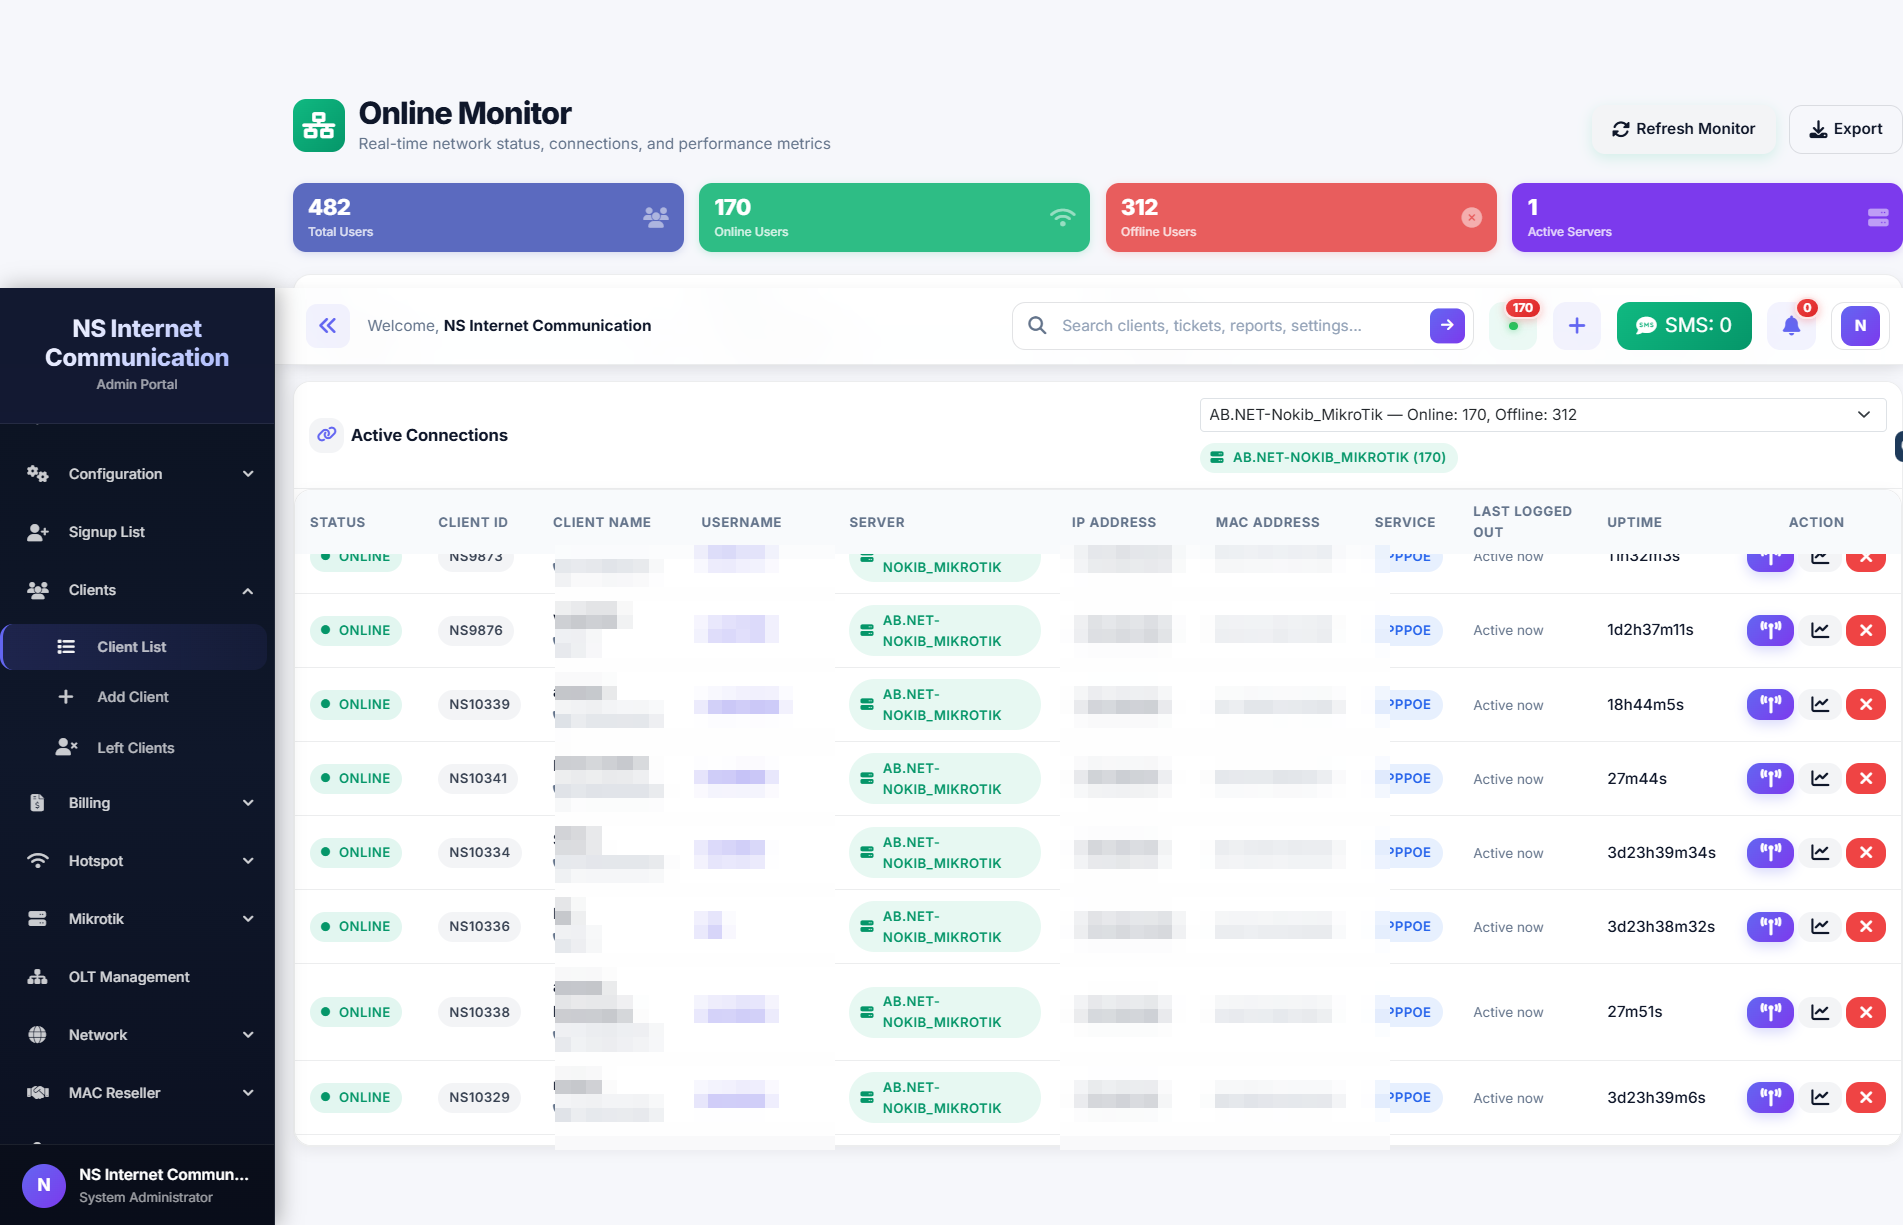Open usage graph for NS10341
Viewport: 1903px width, 1225px height.
click(x=1820, y=778)
